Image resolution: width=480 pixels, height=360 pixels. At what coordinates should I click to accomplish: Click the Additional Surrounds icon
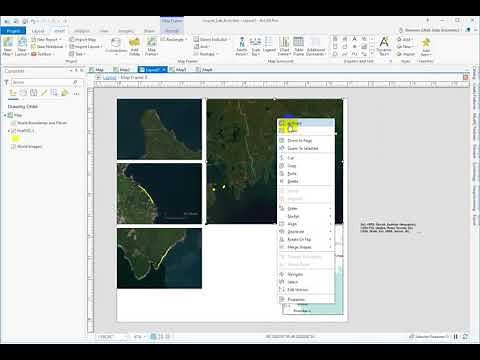(x=315, y=46)
